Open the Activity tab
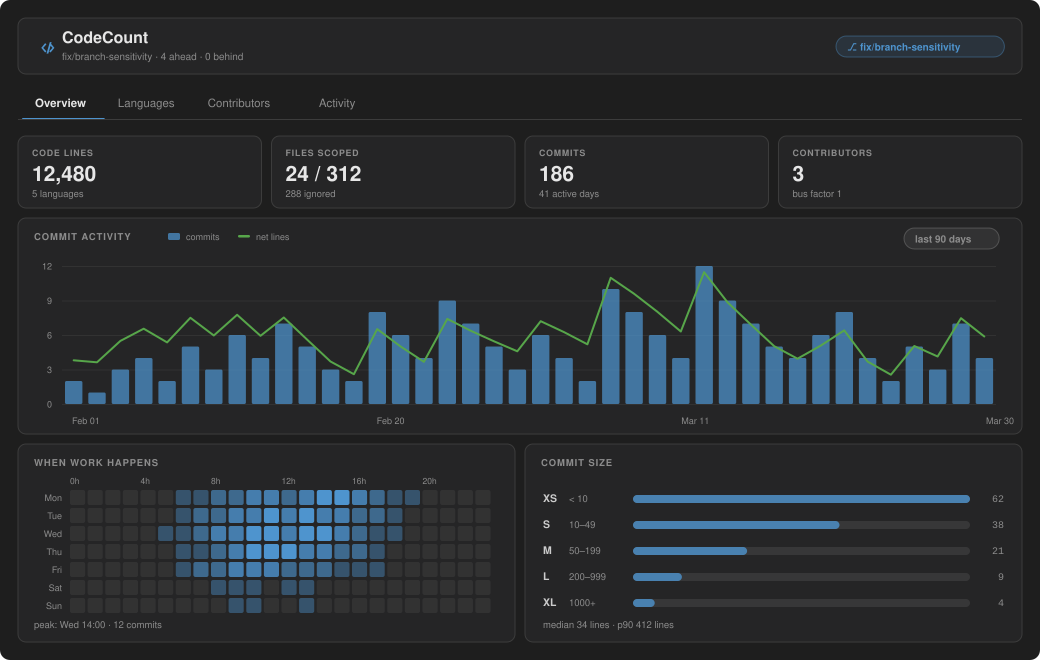 [337, 103]
